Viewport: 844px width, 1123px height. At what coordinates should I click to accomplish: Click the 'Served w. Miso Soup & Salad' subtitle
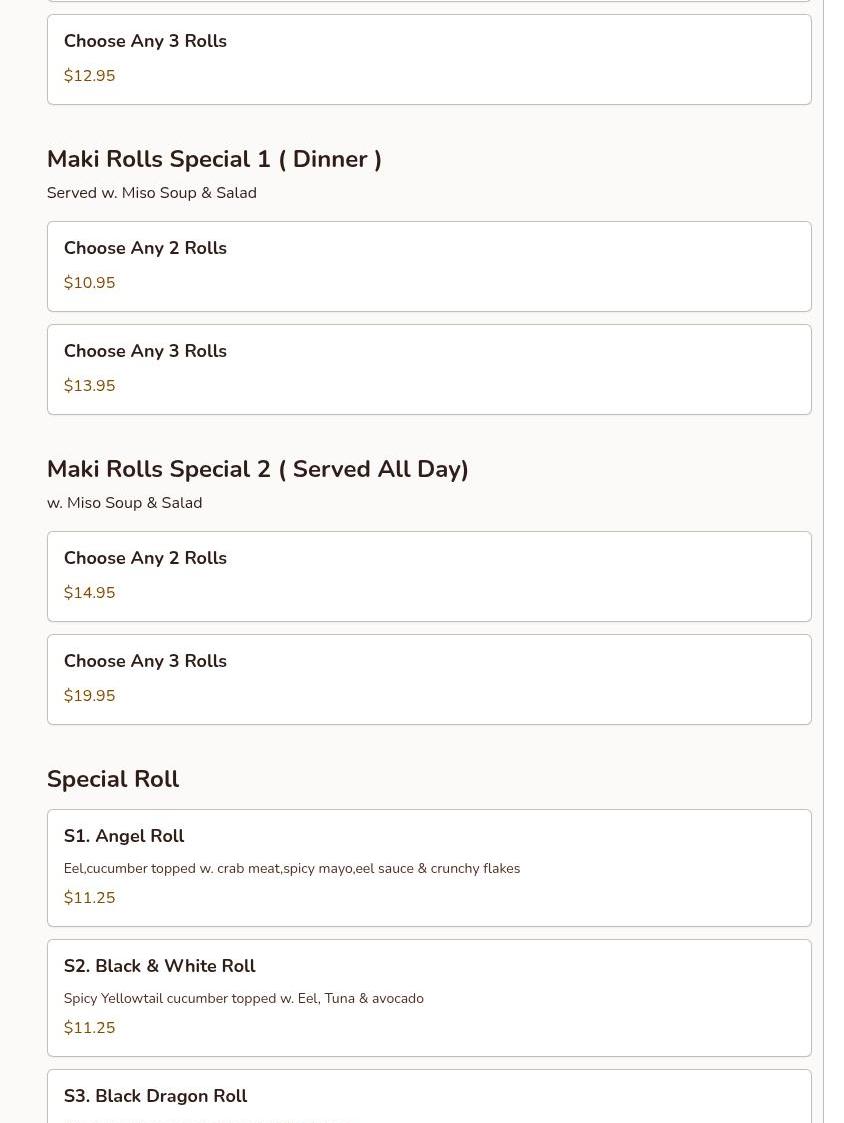click(152, 193)
